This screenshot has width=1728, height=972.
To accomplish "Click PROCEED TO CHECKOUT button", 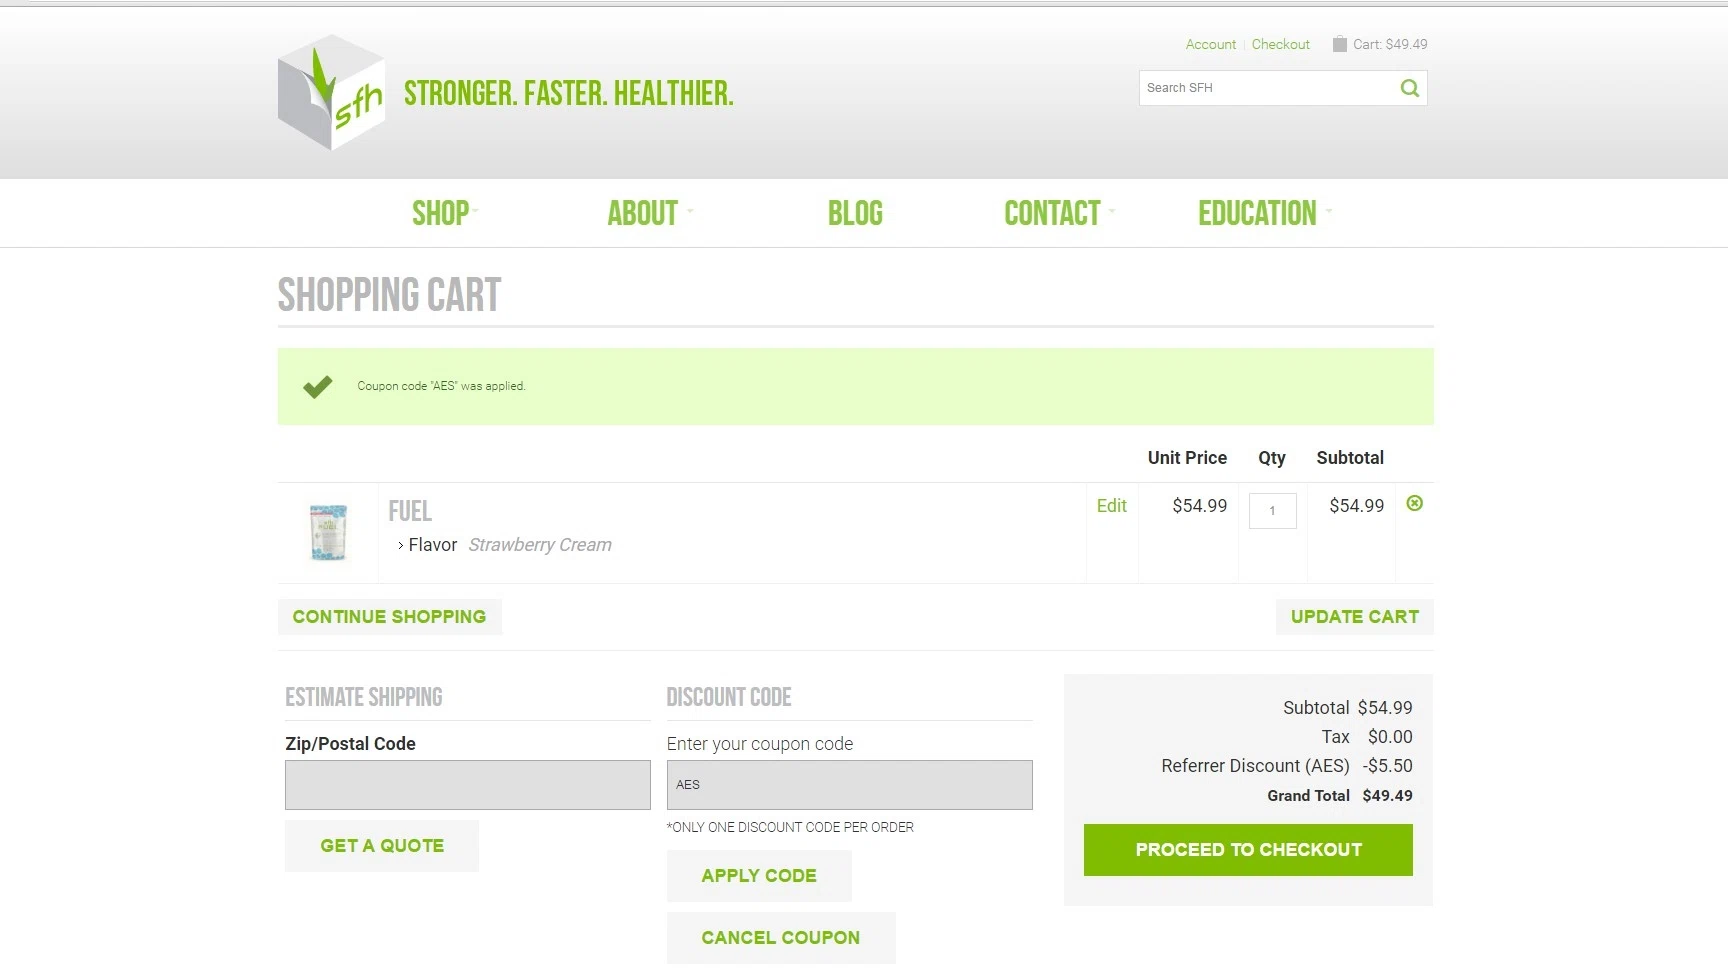I will (x=1248, y=850).
